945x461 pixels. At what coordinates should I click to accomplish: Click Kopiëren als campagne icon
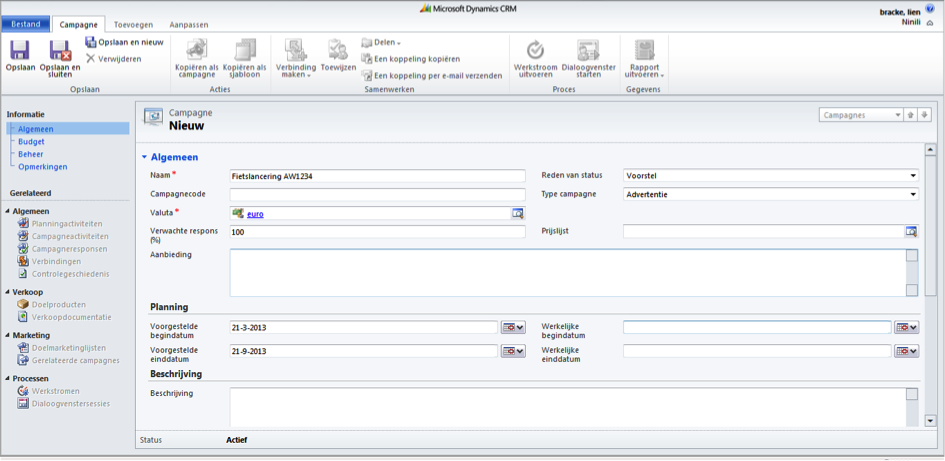pyautogui.click(x=197, y=50)
